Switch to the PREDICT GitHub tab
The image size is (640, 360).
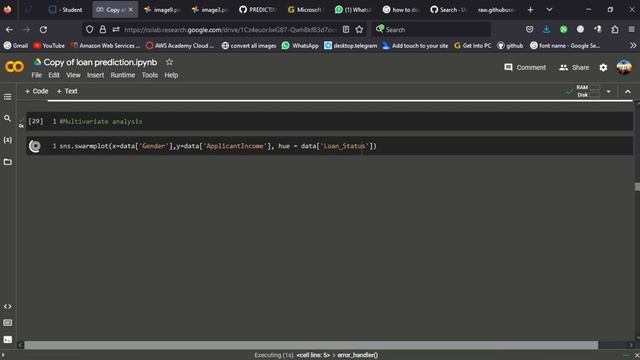[258, 10]
